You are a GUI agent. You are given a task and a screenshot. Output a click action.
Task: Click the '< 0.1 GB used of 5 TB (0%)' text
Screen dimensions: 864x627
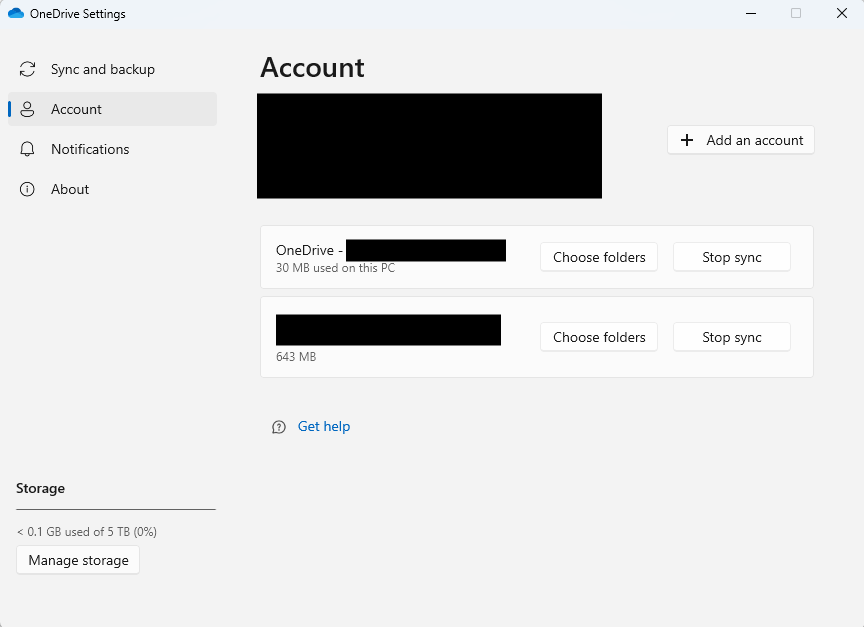(87, 532)
